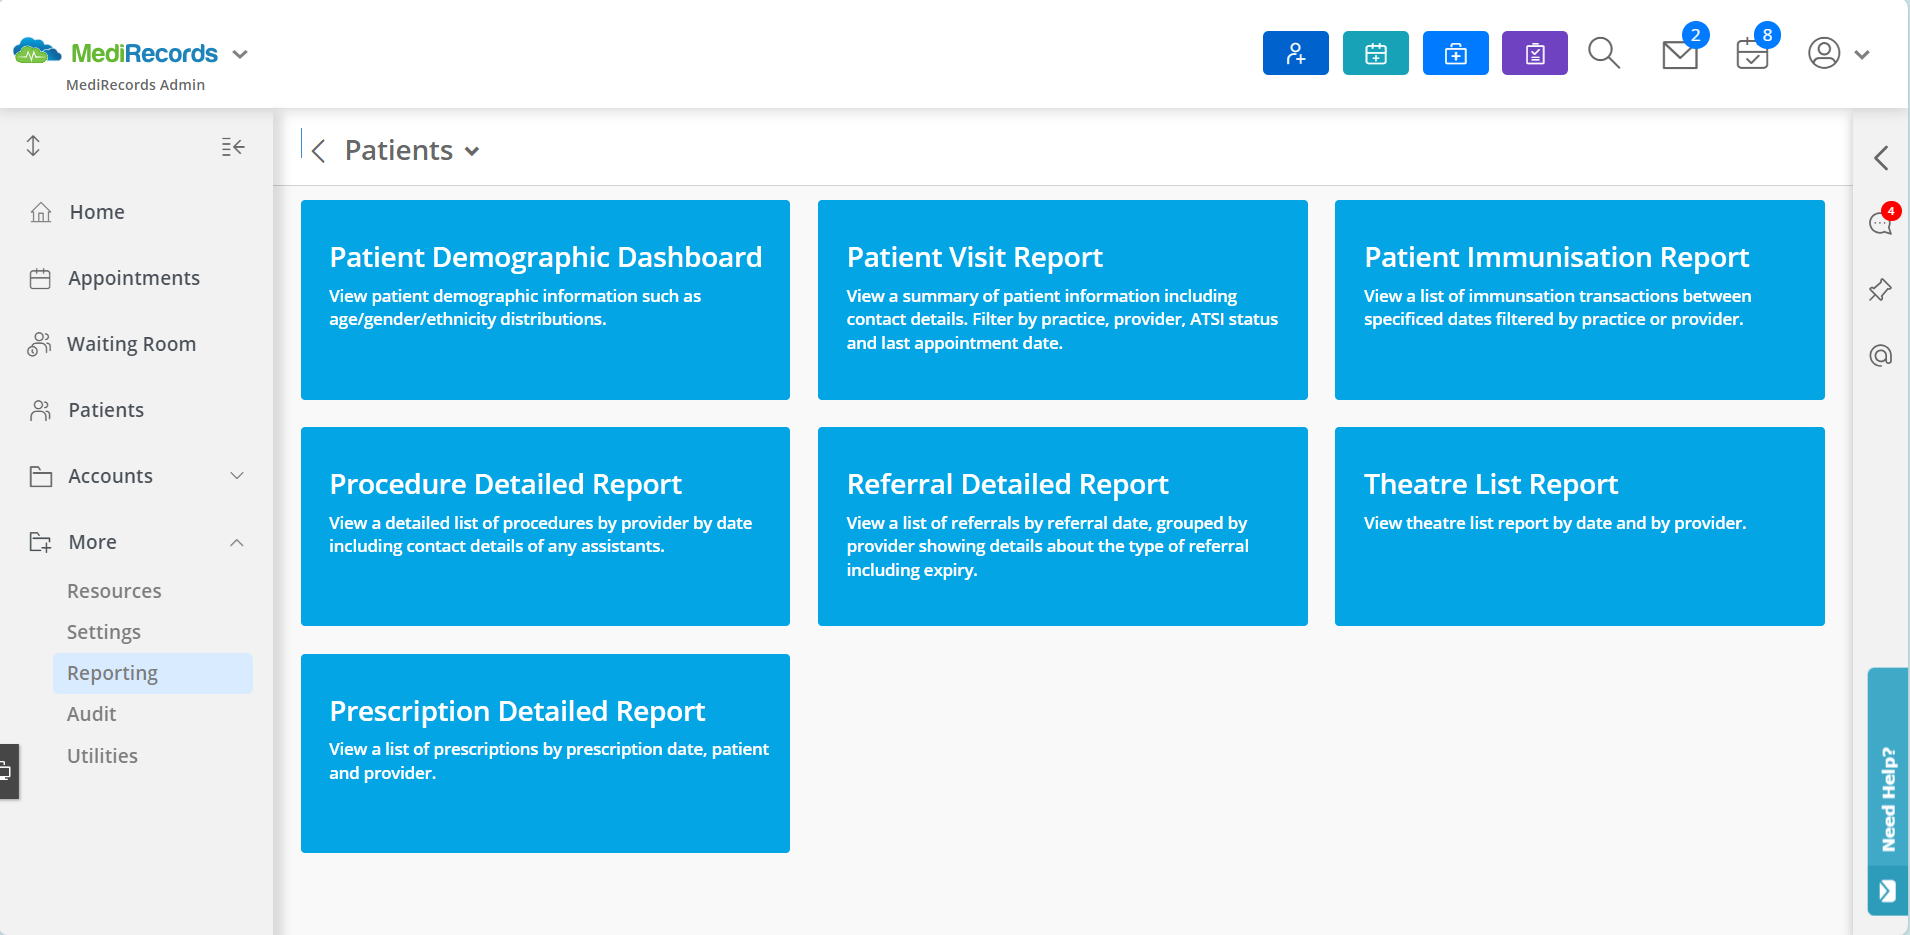Go to Home in the sidebar
Viewport: 1910px width, 935px height.
coord(97,212)
